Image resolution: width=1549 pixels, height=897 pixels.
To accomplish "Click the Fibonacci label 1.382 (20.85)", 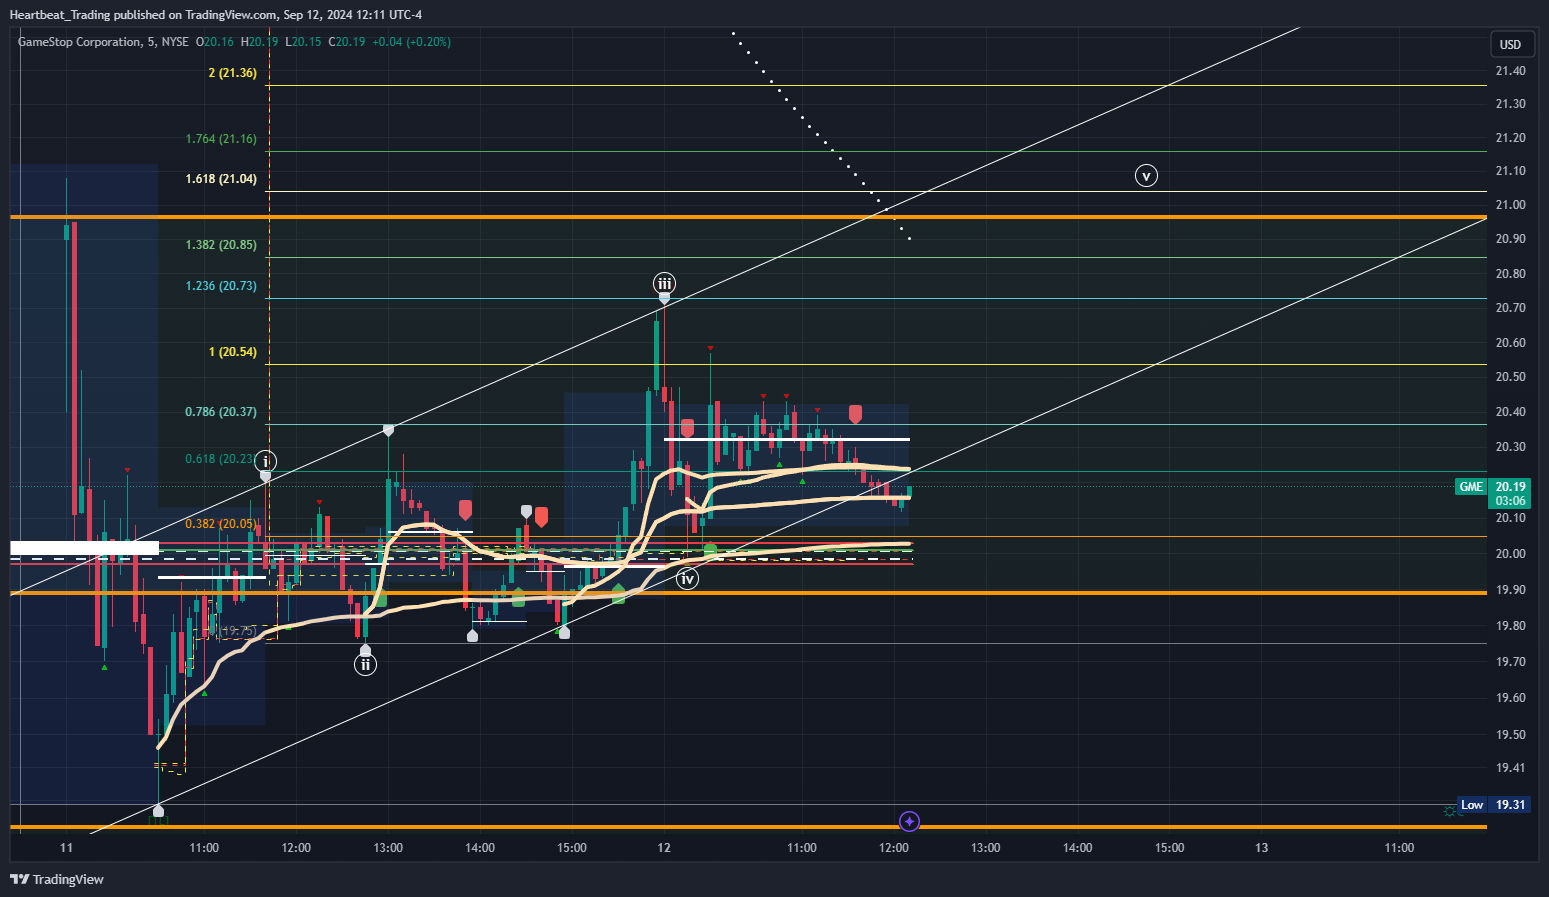I will 221,245.
